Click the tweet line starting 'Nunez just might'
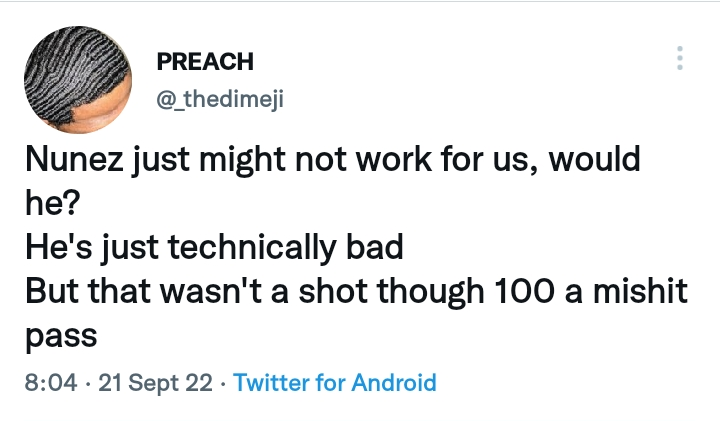Image resolution: width=720 pixels, height=421 pixels. [x=330, y=160]
